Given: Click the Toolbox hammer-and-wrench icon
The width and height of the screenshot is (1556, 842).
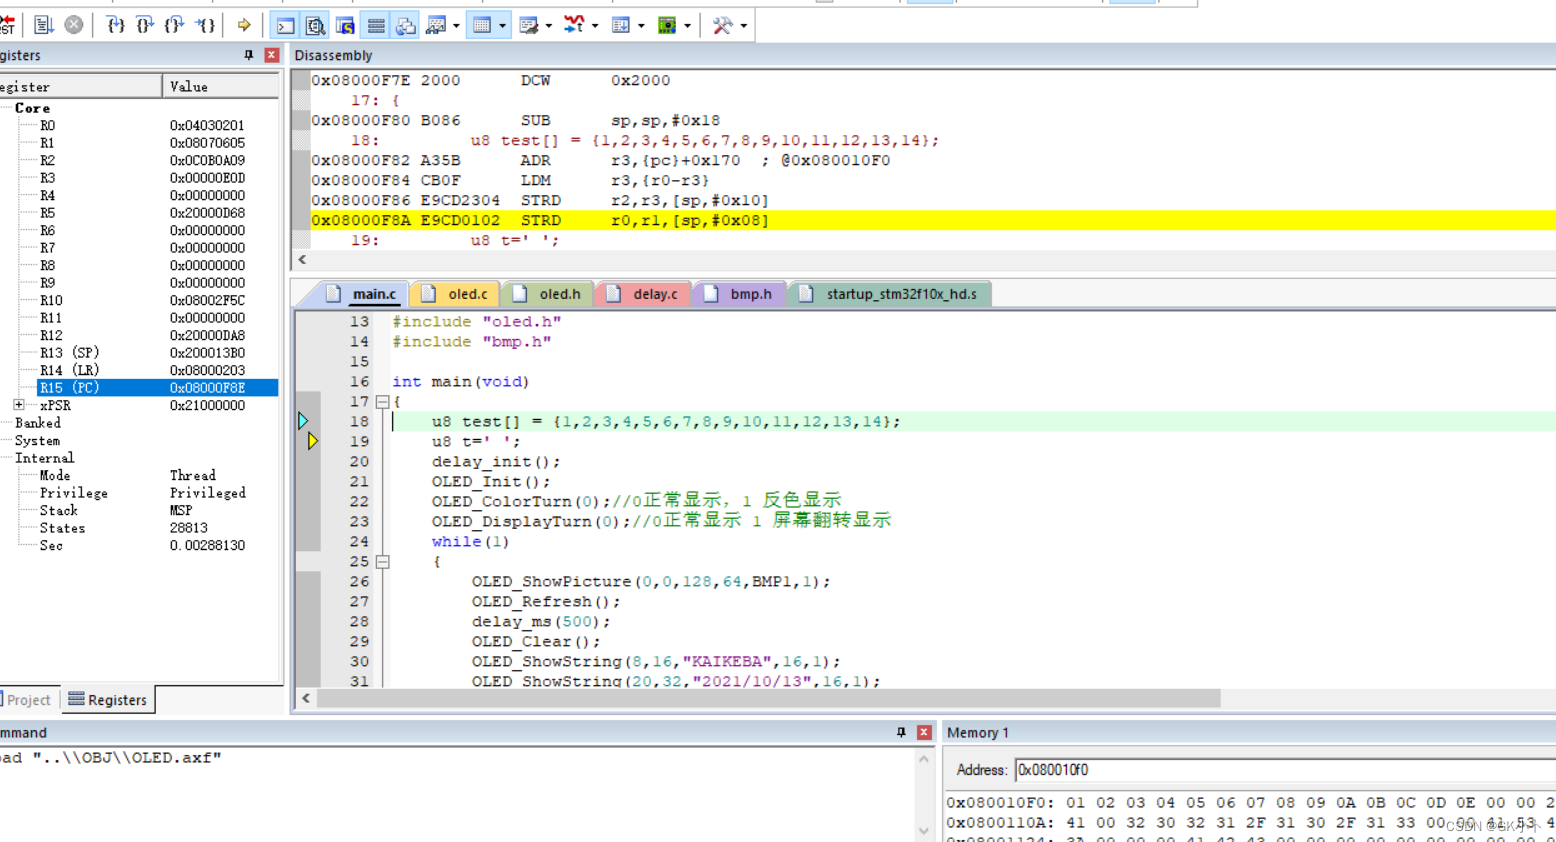Looking at the screenshot, I should coord(722,25).
